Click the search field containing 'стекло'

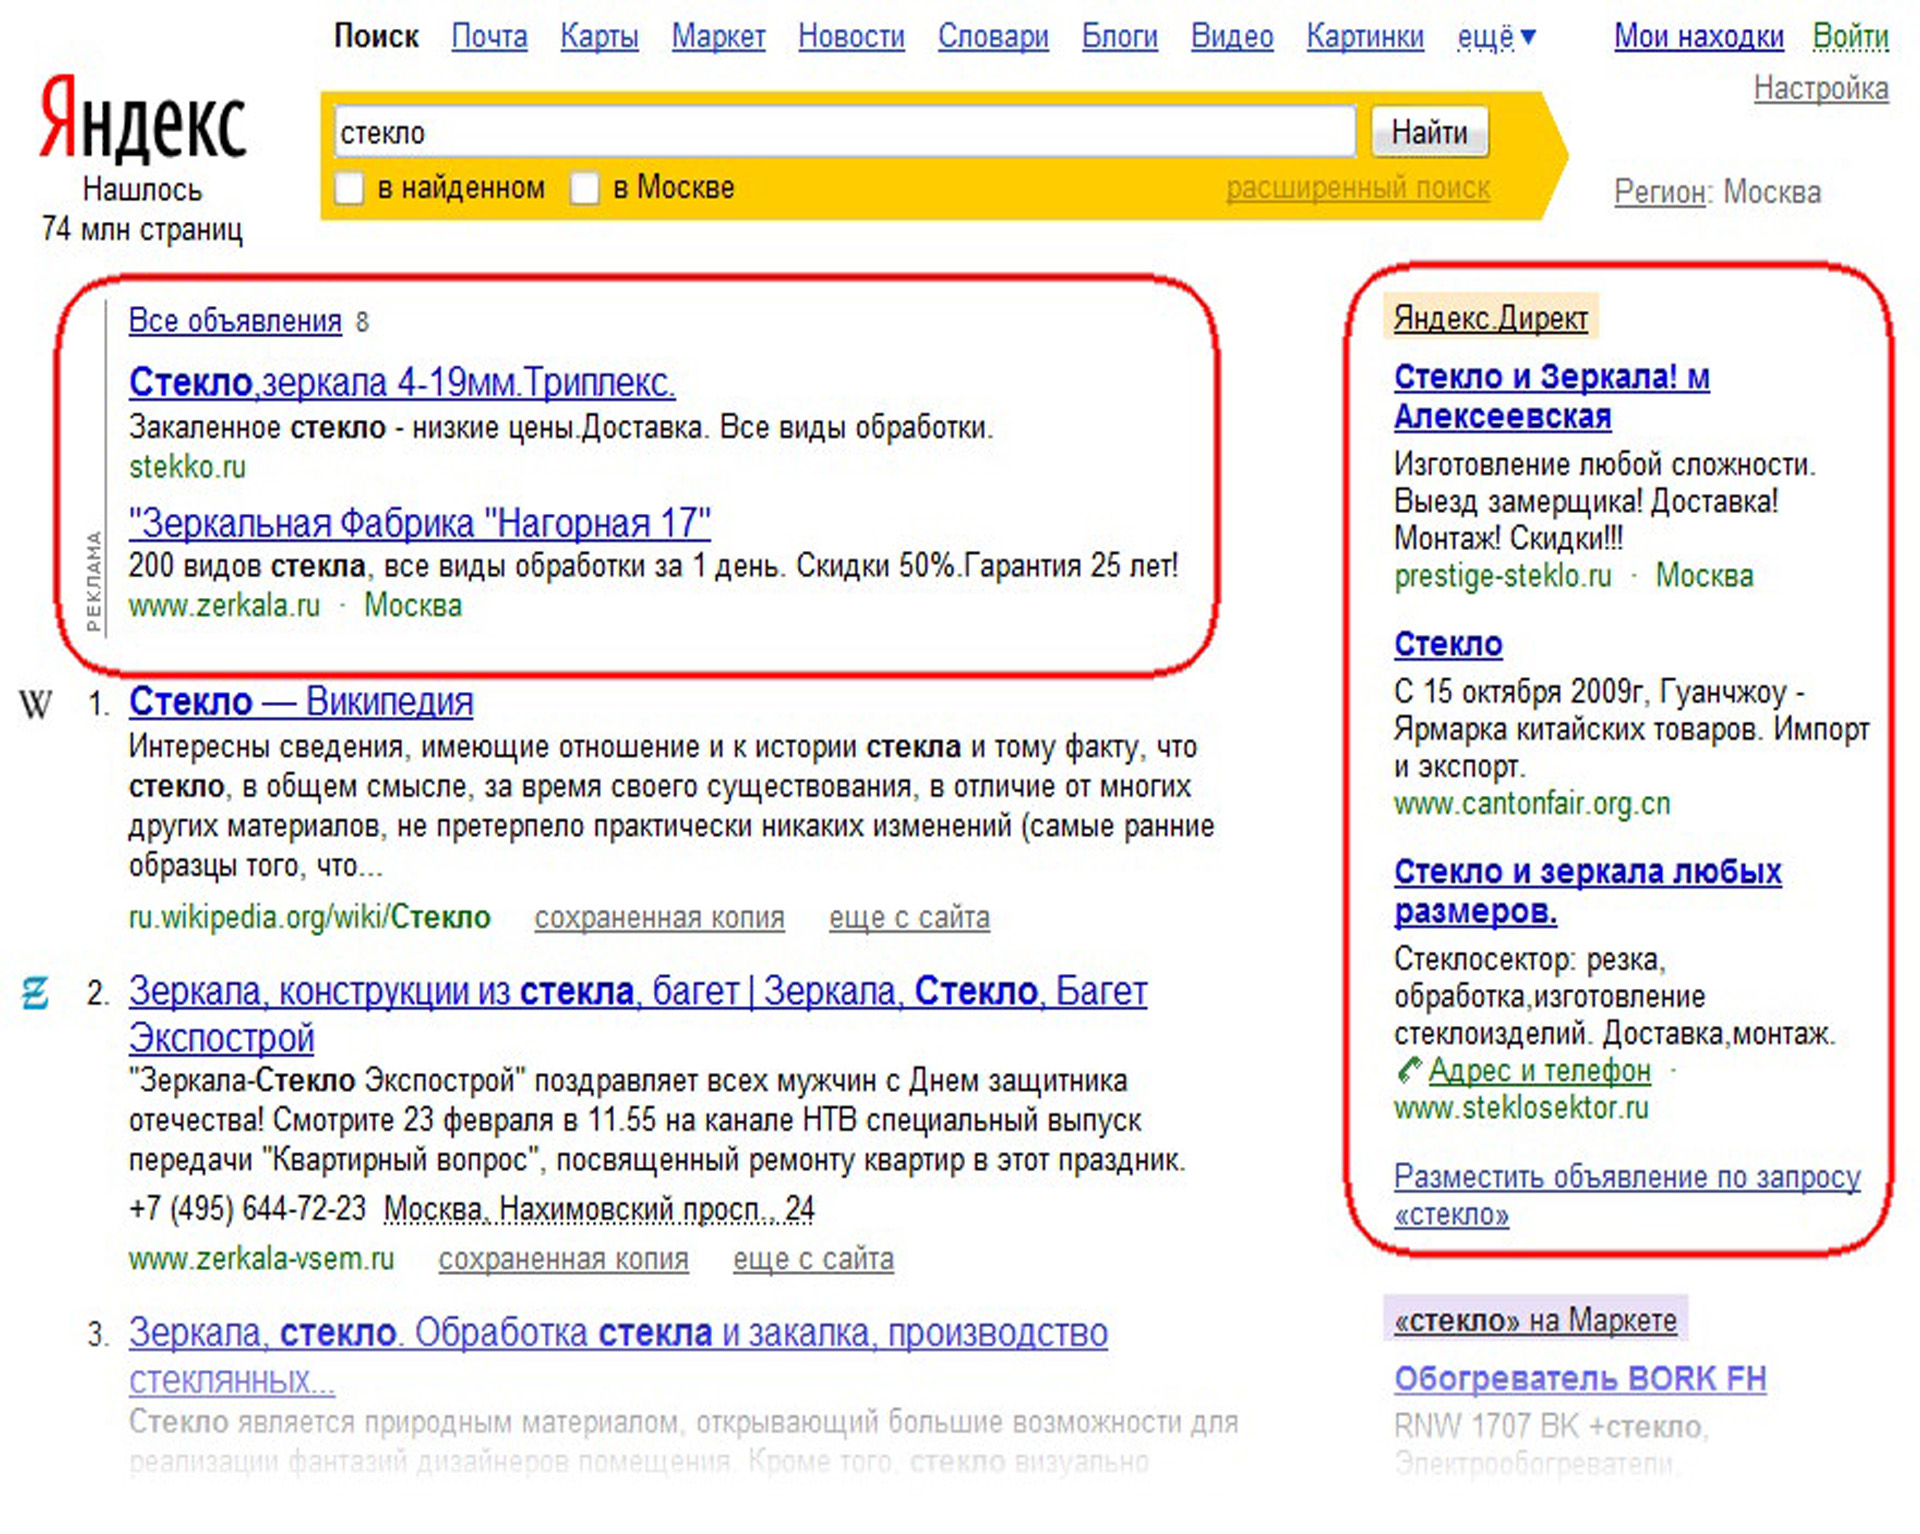point(843,132)
